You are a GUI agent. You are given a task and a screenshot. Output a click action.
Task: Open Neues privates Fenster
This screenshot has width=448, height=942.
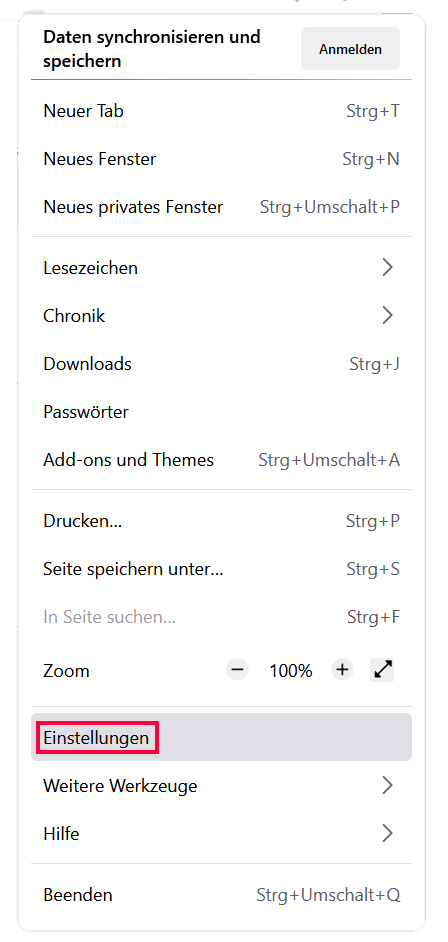[222, 207]
